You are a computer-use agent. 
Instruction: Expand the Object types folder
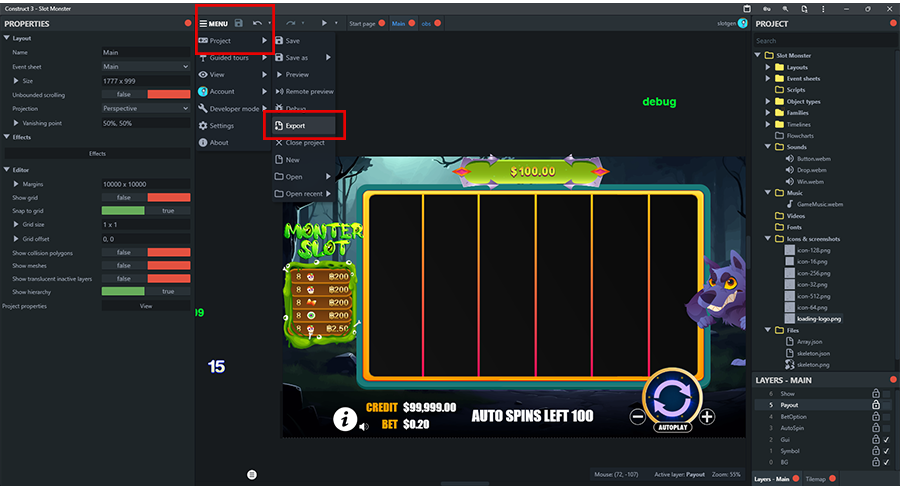tap(768, 102)
